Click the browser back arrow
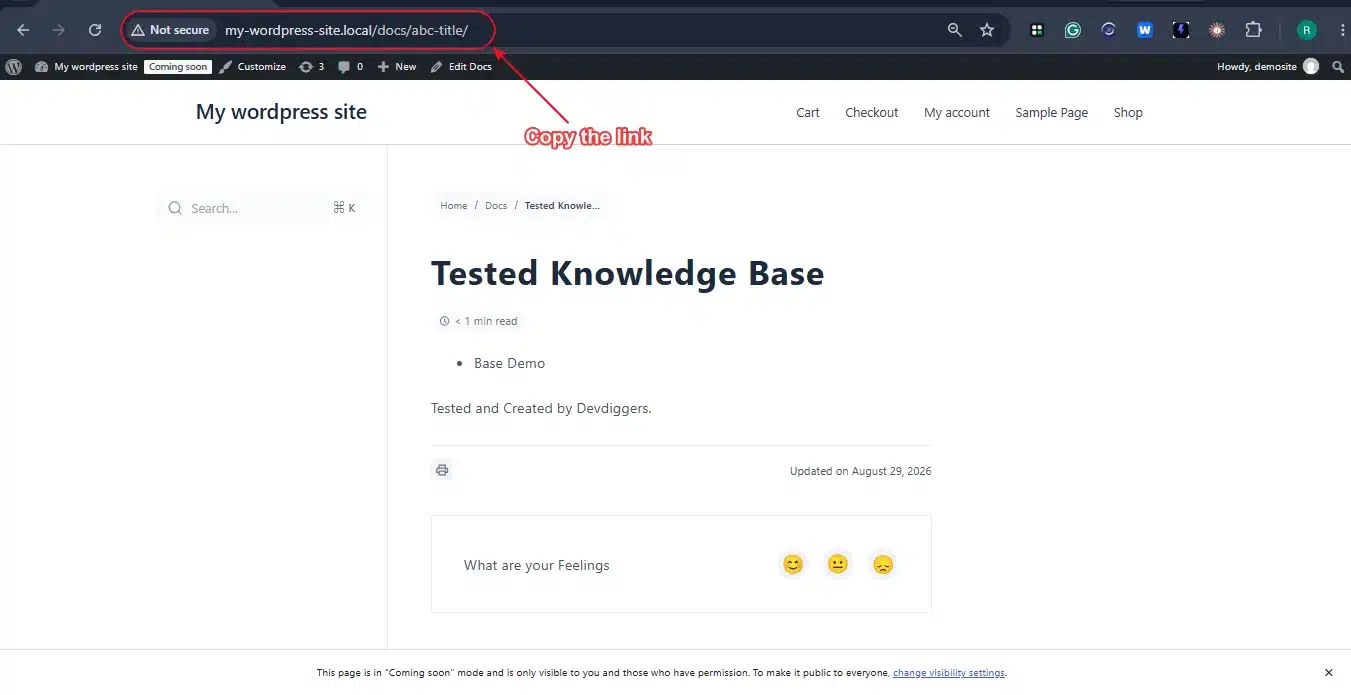This screenshot has height=695, width=1351. click(x=23, y=30)
